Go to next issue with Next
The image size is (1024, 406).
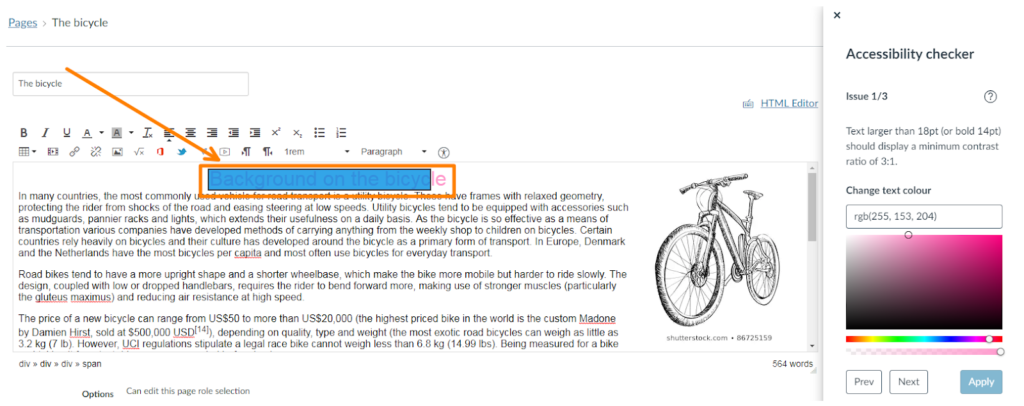[x=908, y=382]
